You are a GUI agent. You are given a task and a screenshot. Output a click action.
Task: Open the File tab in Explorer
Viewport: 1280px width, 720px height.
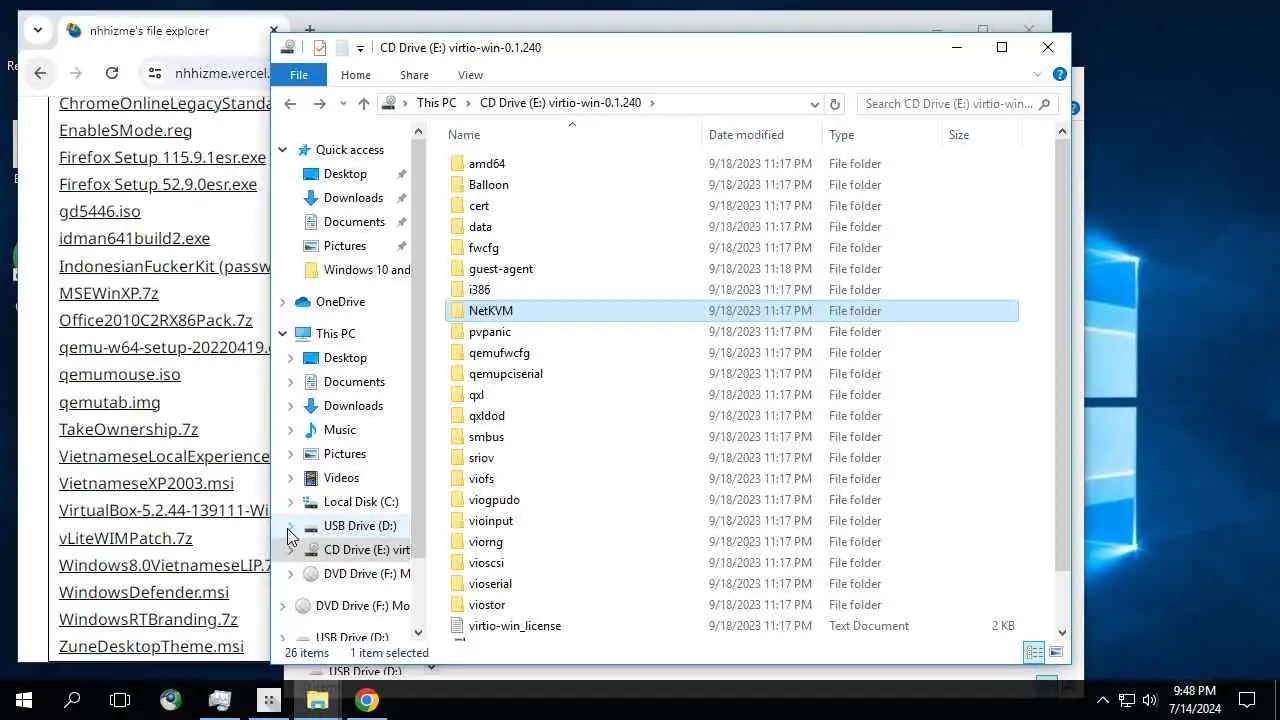point(299,75)
